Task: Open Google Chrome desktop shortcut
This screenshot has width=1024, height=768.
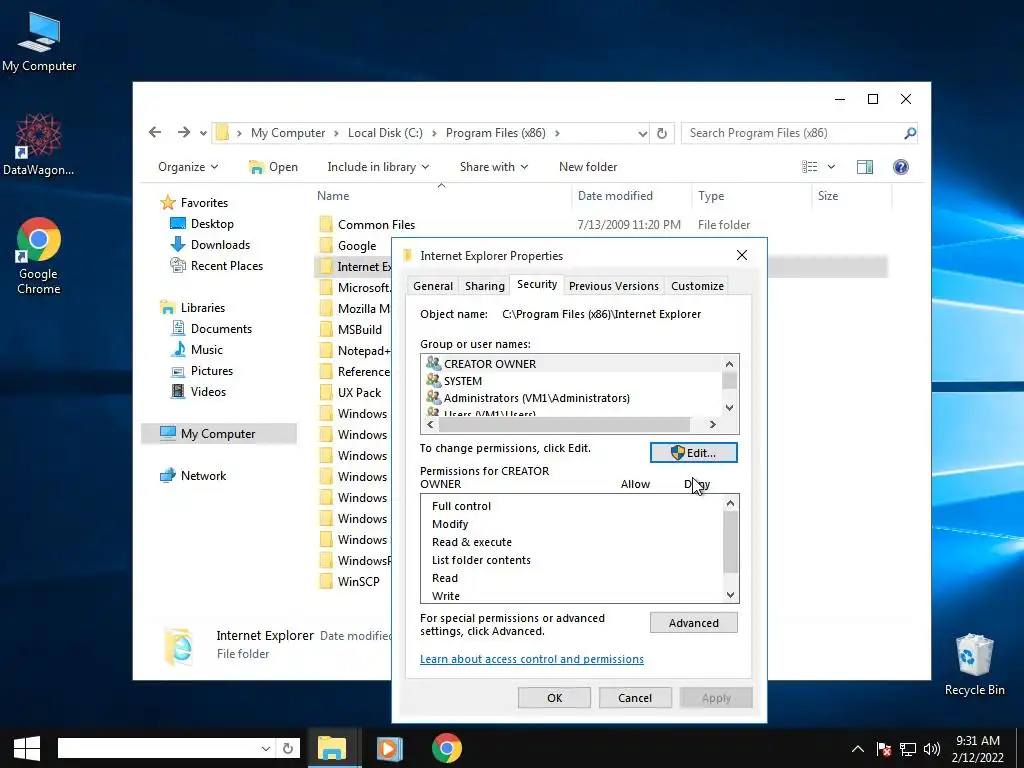Action: click(x=39, y=255)
